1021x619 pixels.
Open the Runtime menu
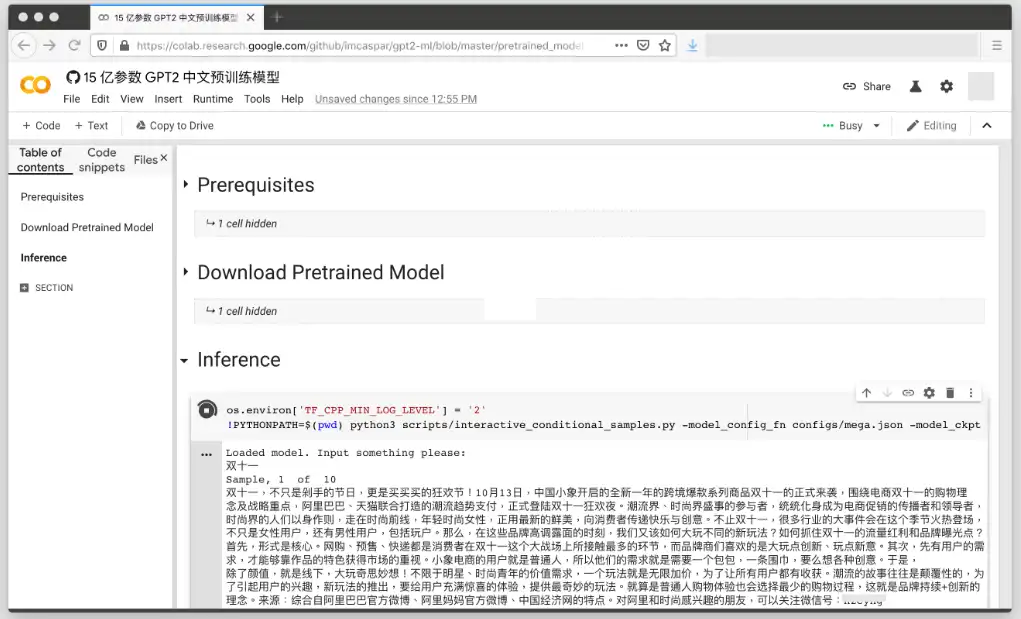(213, 99)
